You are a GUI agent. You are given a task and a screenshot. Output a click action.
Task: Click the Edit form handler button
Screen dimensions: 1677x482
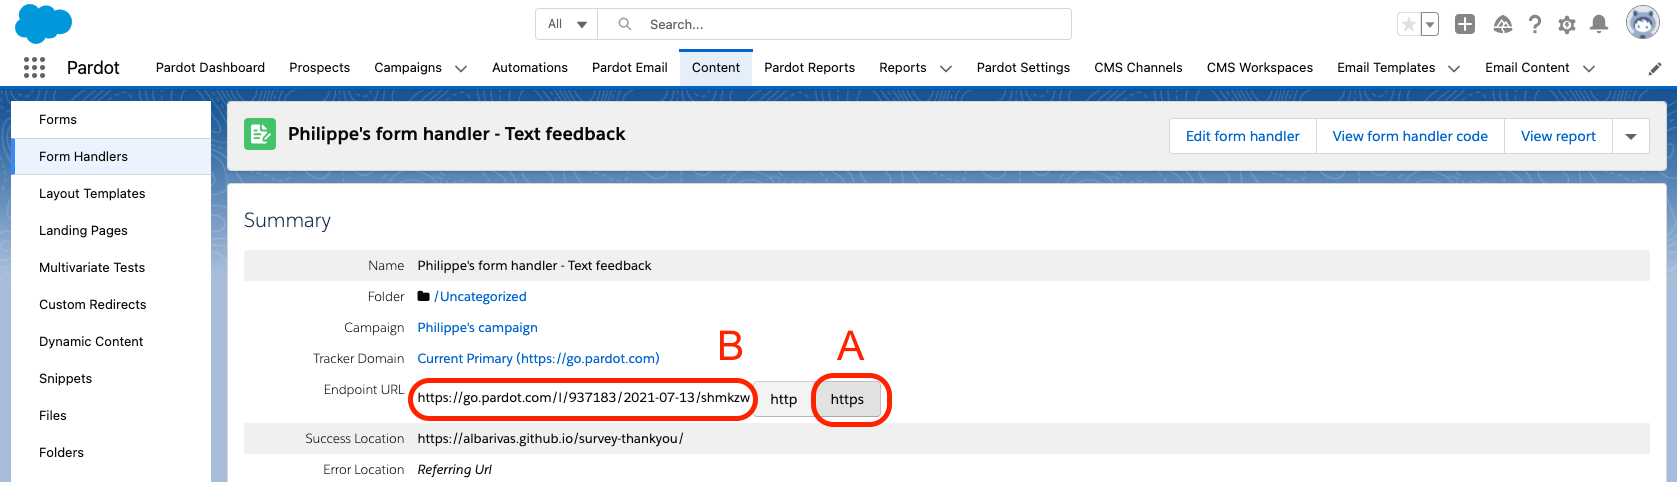click(x=1242, y=136)
